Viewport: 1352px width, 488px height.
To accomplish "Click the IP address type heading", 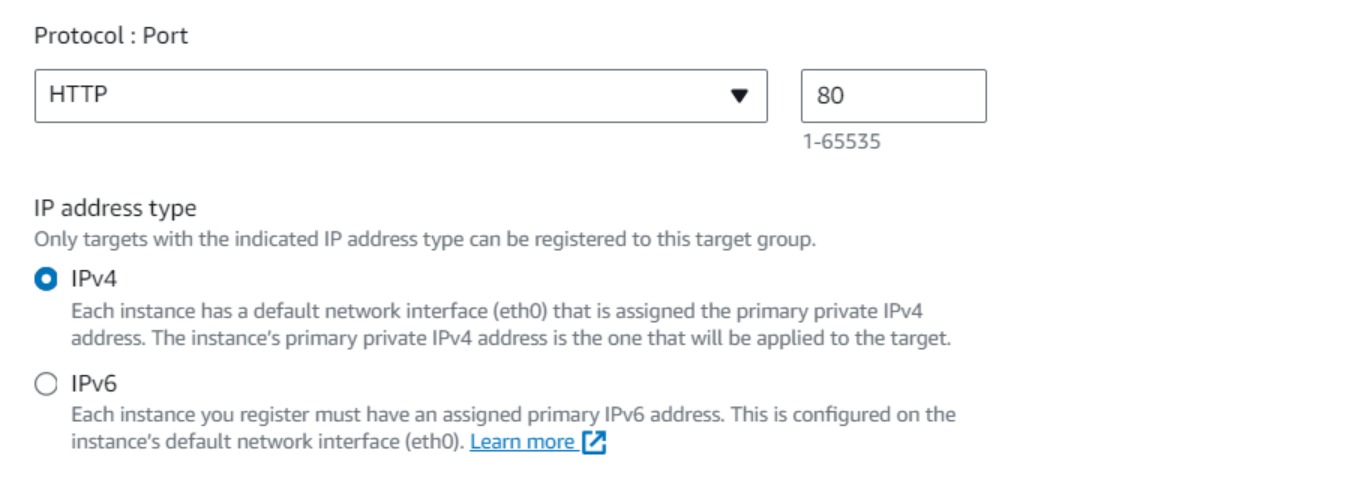I will [x=115, y=209].
